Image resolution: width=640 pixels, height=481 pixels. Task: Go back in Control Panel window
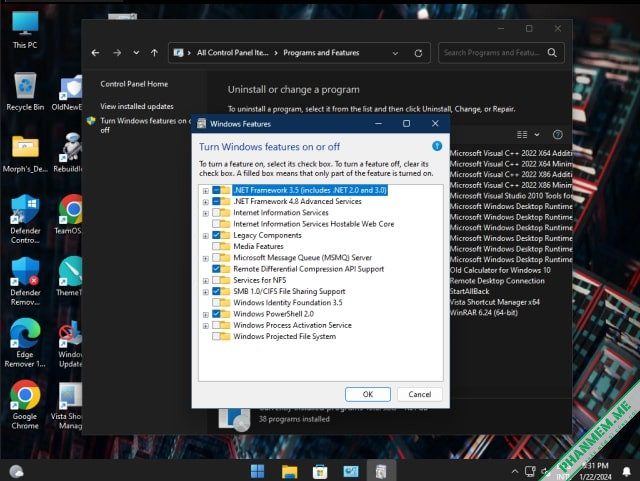pyautogui.click(x=95, y=53)
